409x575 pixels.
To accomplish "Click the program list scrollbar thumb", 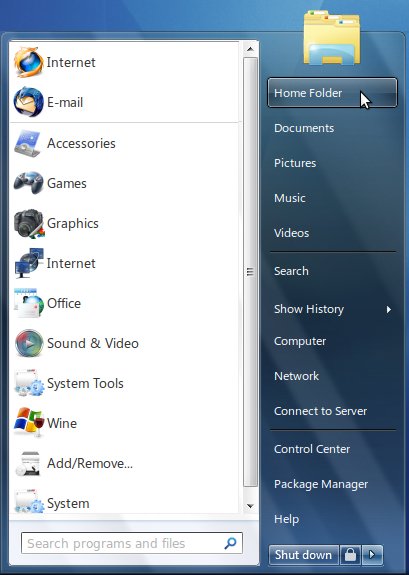I will (x=250, y=272).
